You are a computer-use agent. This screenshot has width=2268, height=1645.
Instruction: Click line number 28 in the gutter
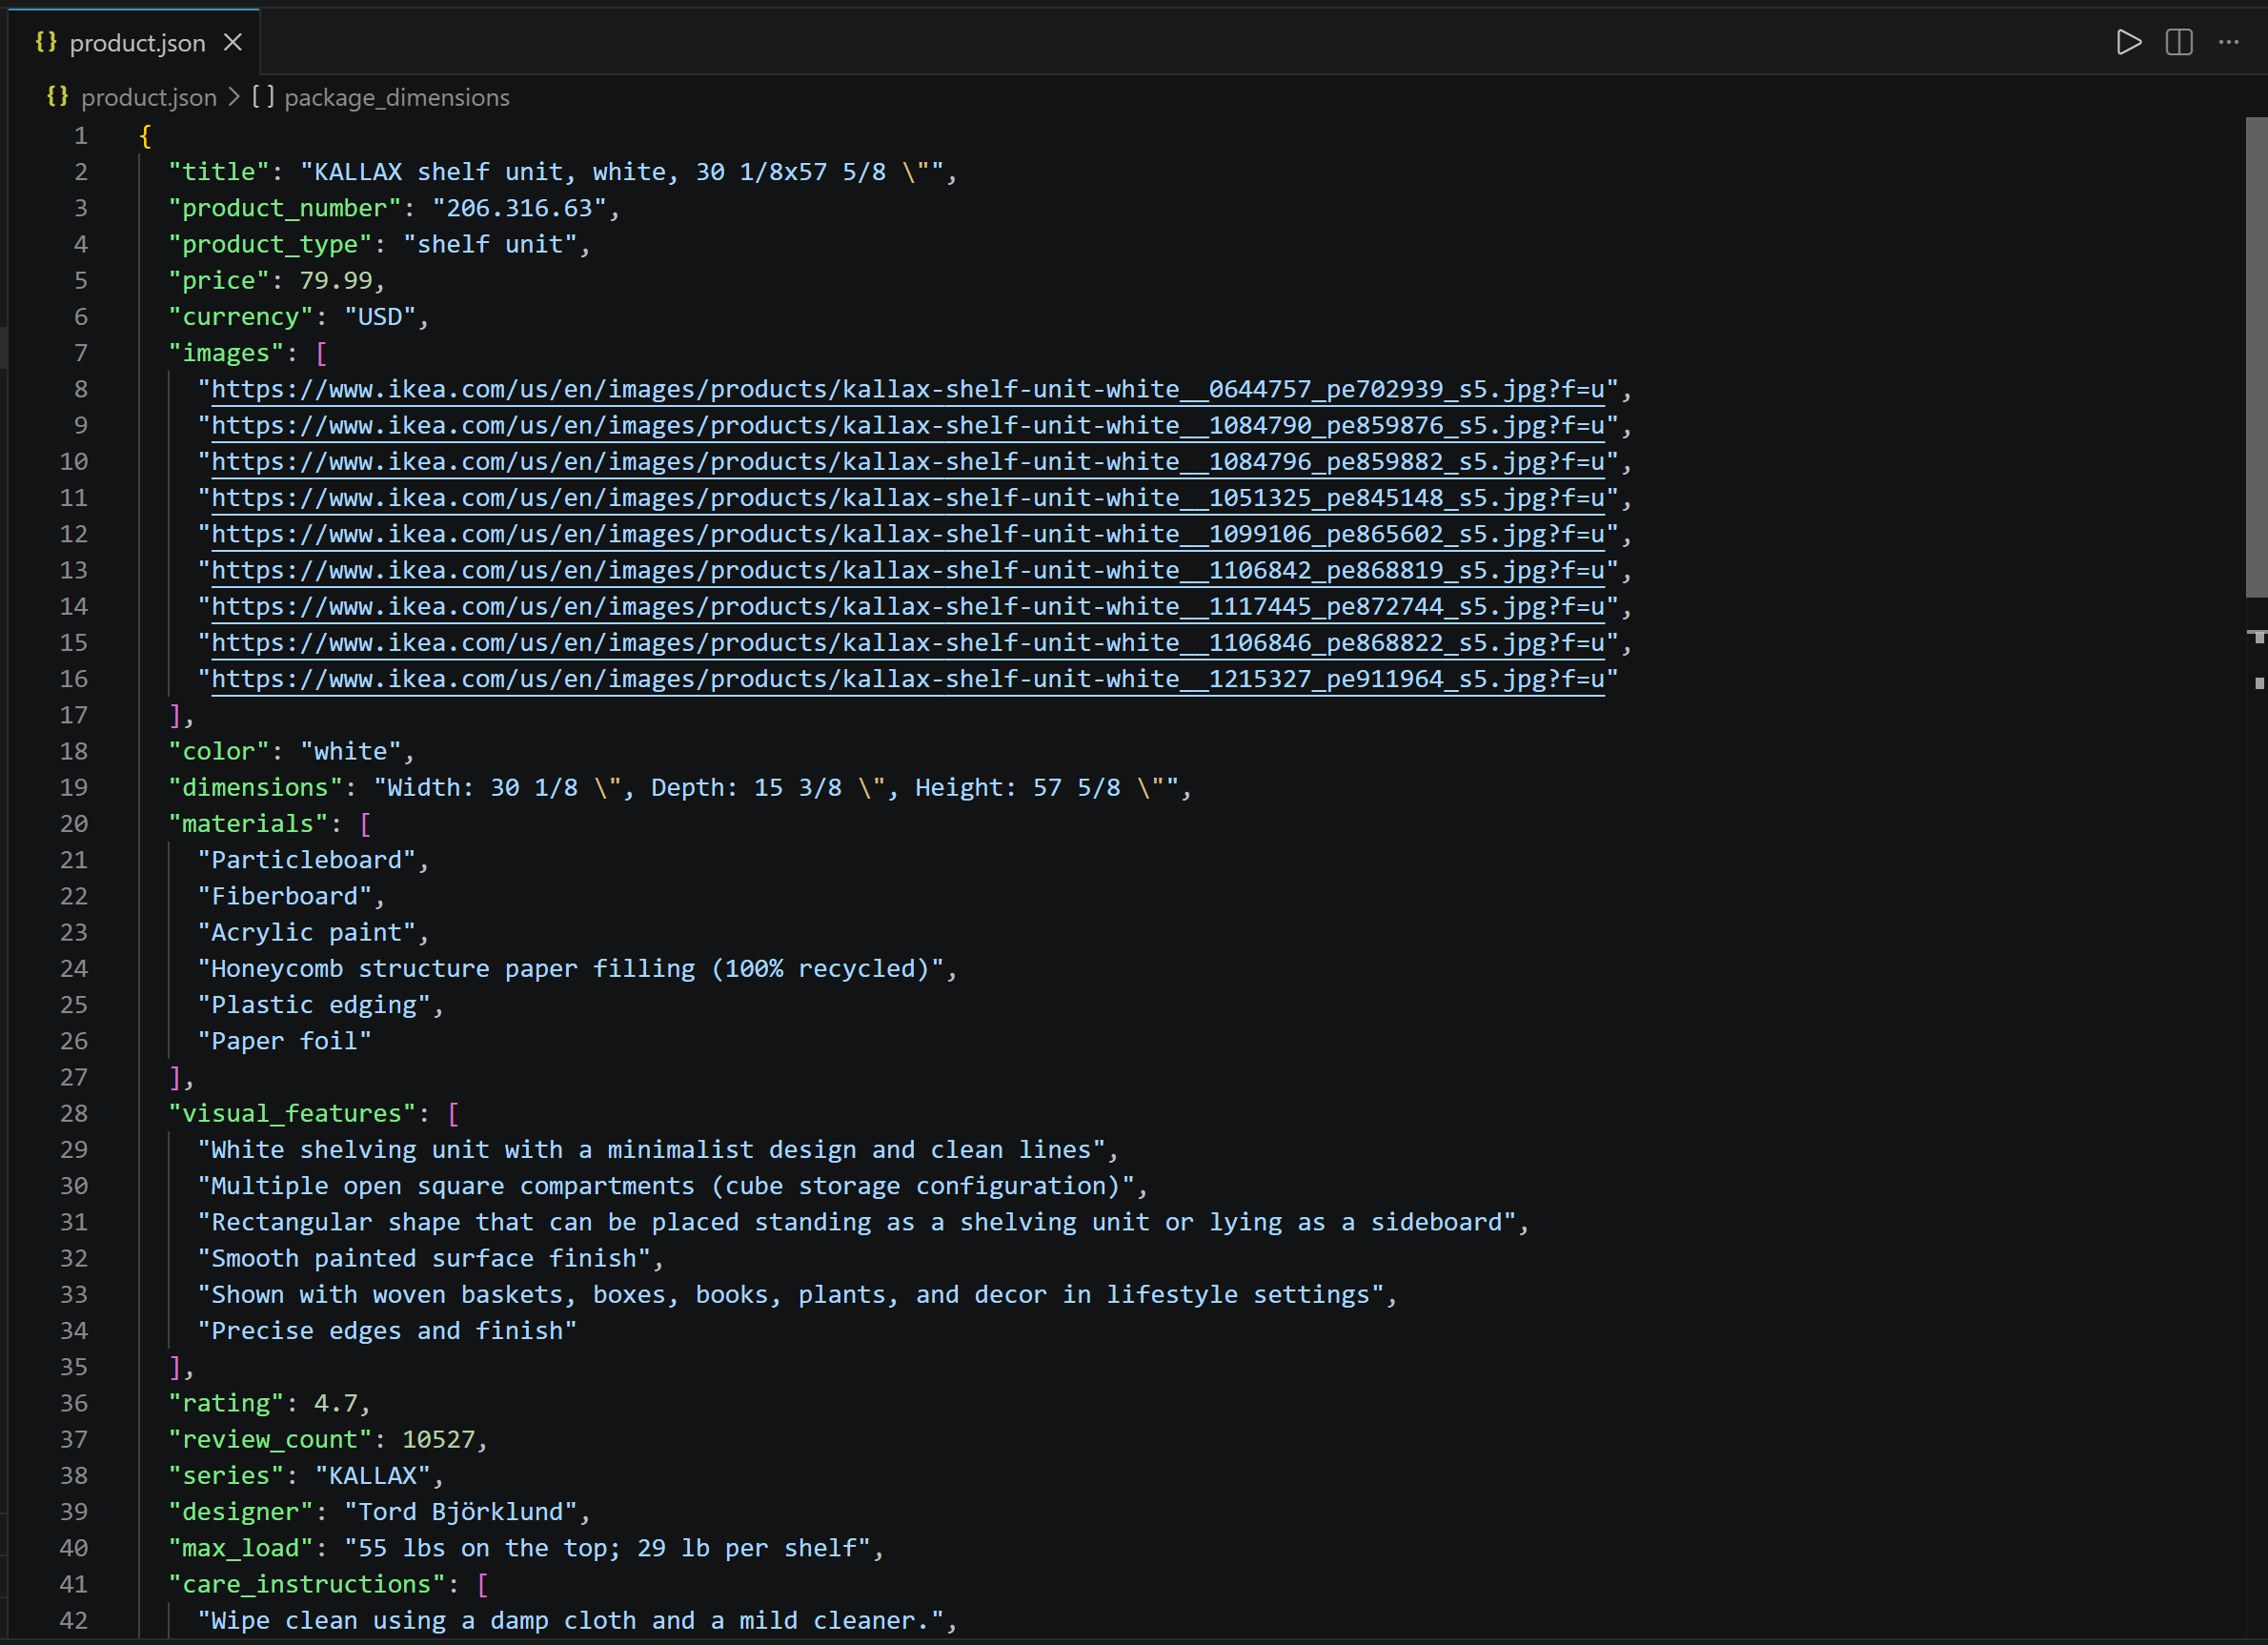tap(74, 1113)
